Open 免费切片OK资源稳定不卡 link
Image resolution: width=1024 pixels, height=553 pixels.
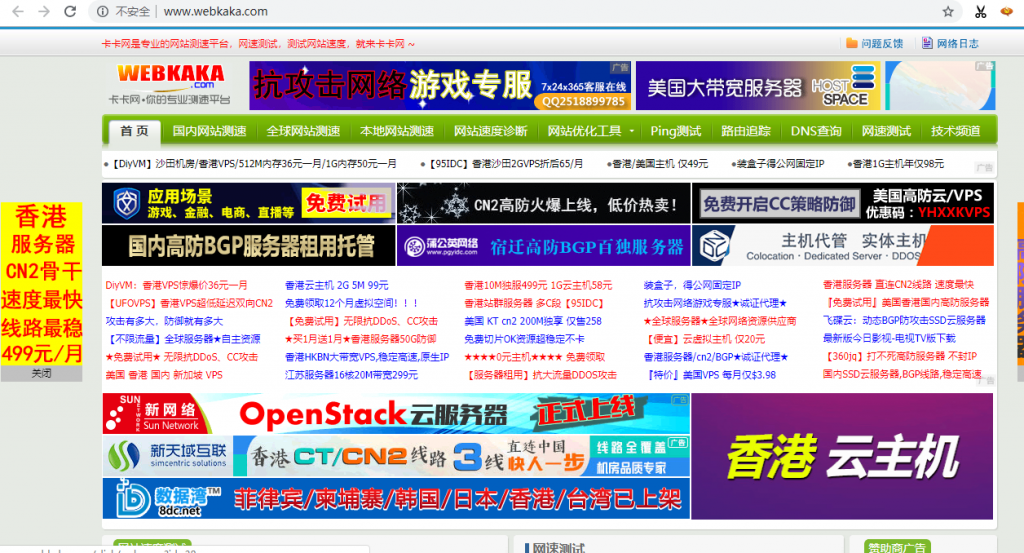(524, 339)
